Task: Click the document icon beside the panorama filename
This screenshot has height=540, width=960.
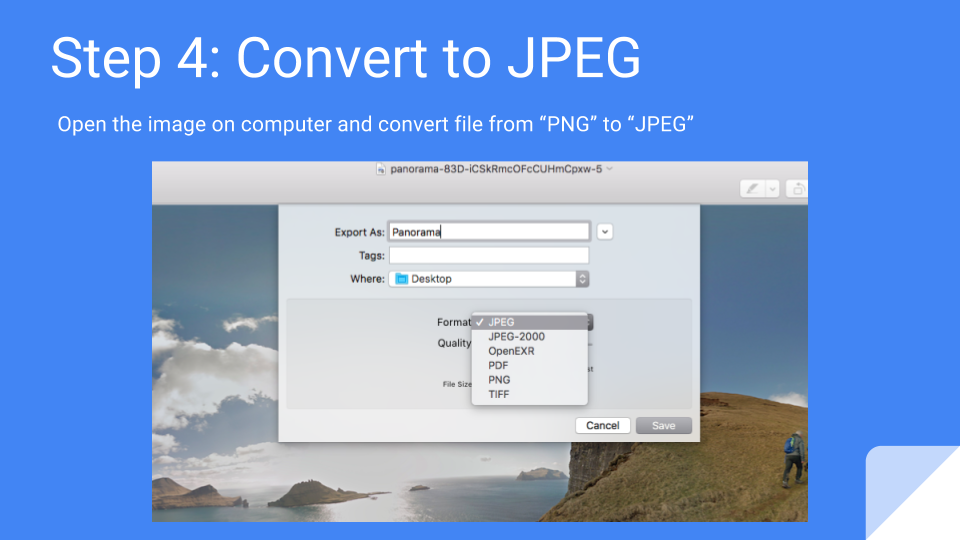Action: (x=381, y=170)
